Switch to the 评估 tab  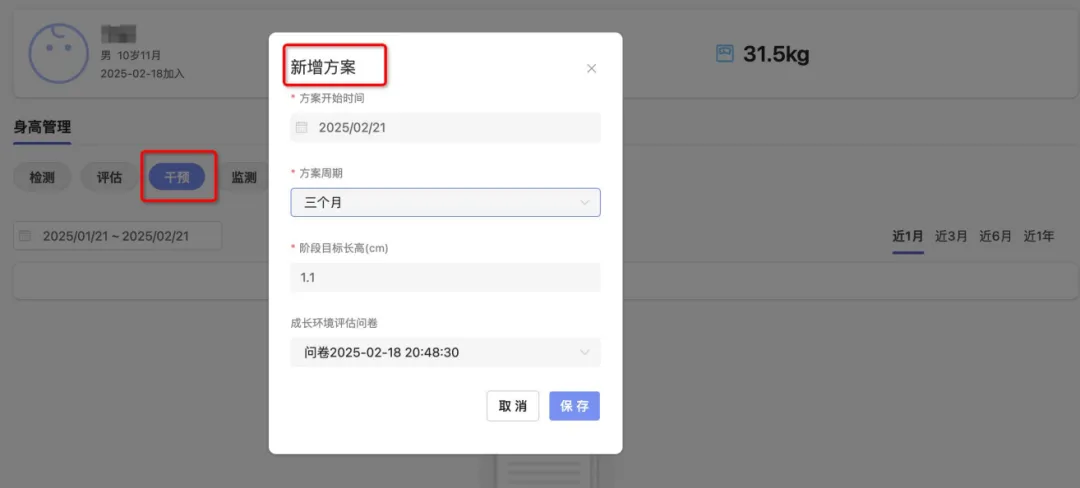tap(109, 178)
